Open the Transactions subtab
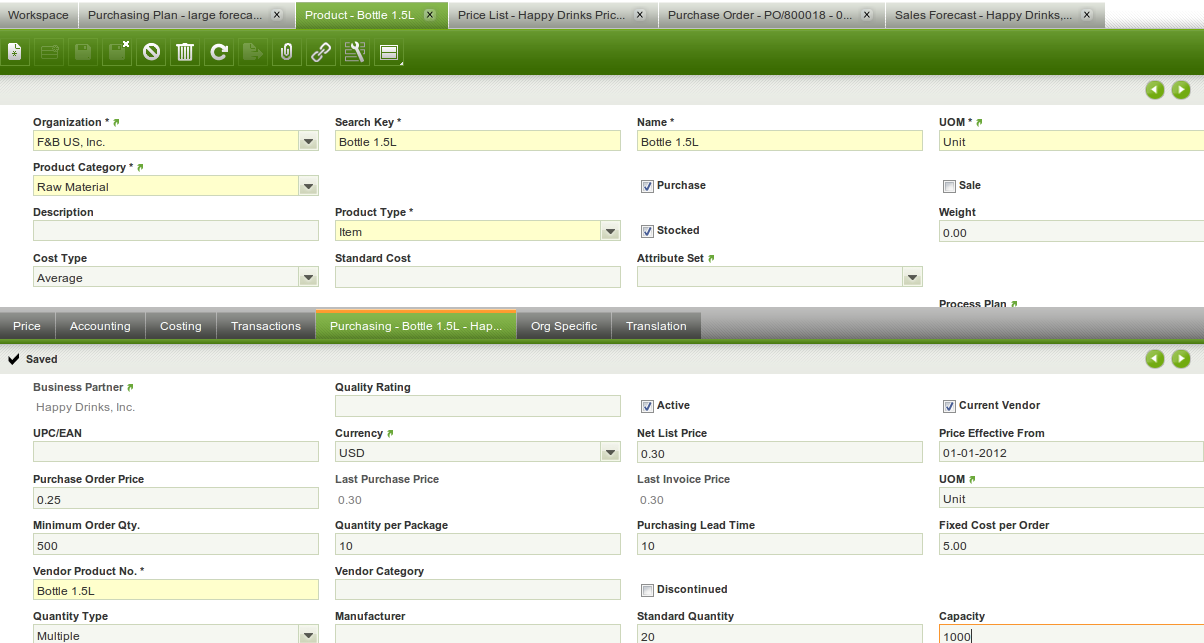This screenshot has width=1204, height=643. tap(265, 326)
